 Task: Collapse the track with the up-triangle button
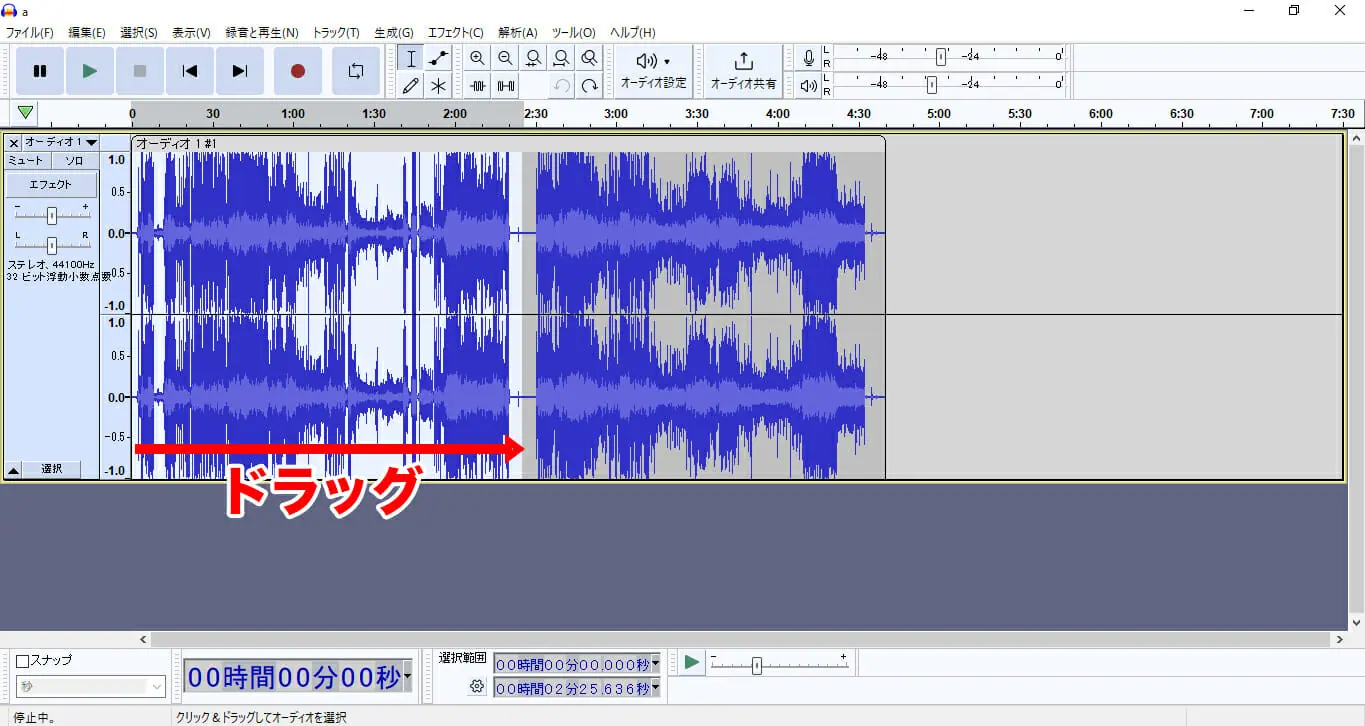pos(14,469)
